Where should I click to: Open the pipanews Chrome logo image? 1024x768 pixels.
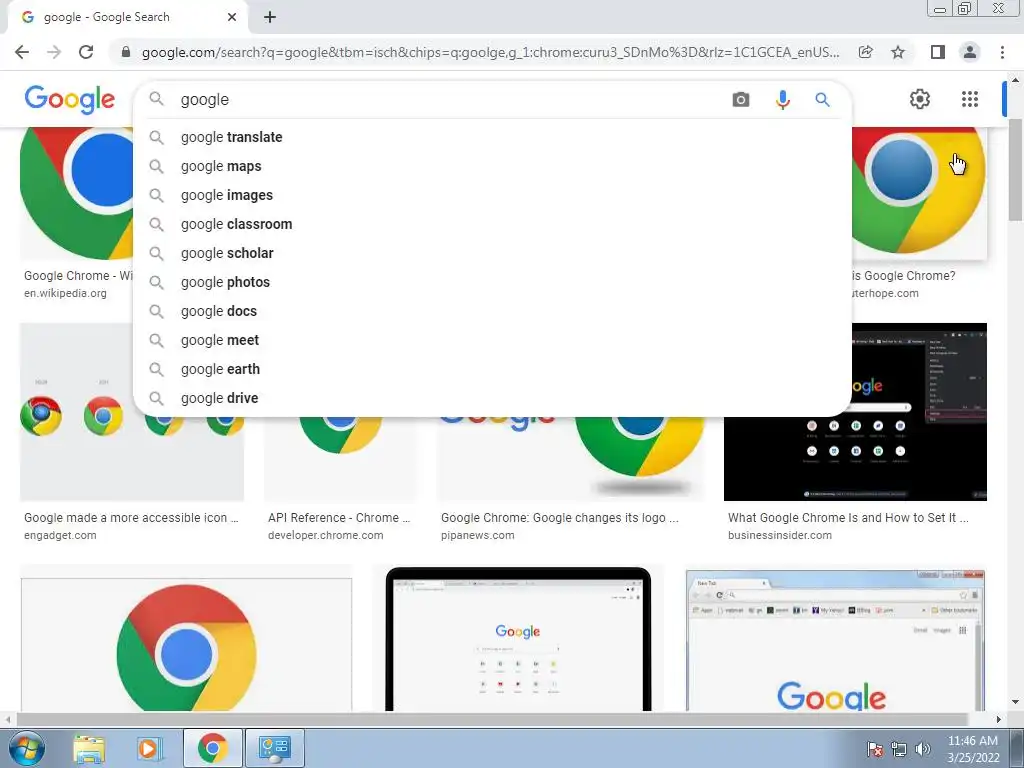[571, 458]
